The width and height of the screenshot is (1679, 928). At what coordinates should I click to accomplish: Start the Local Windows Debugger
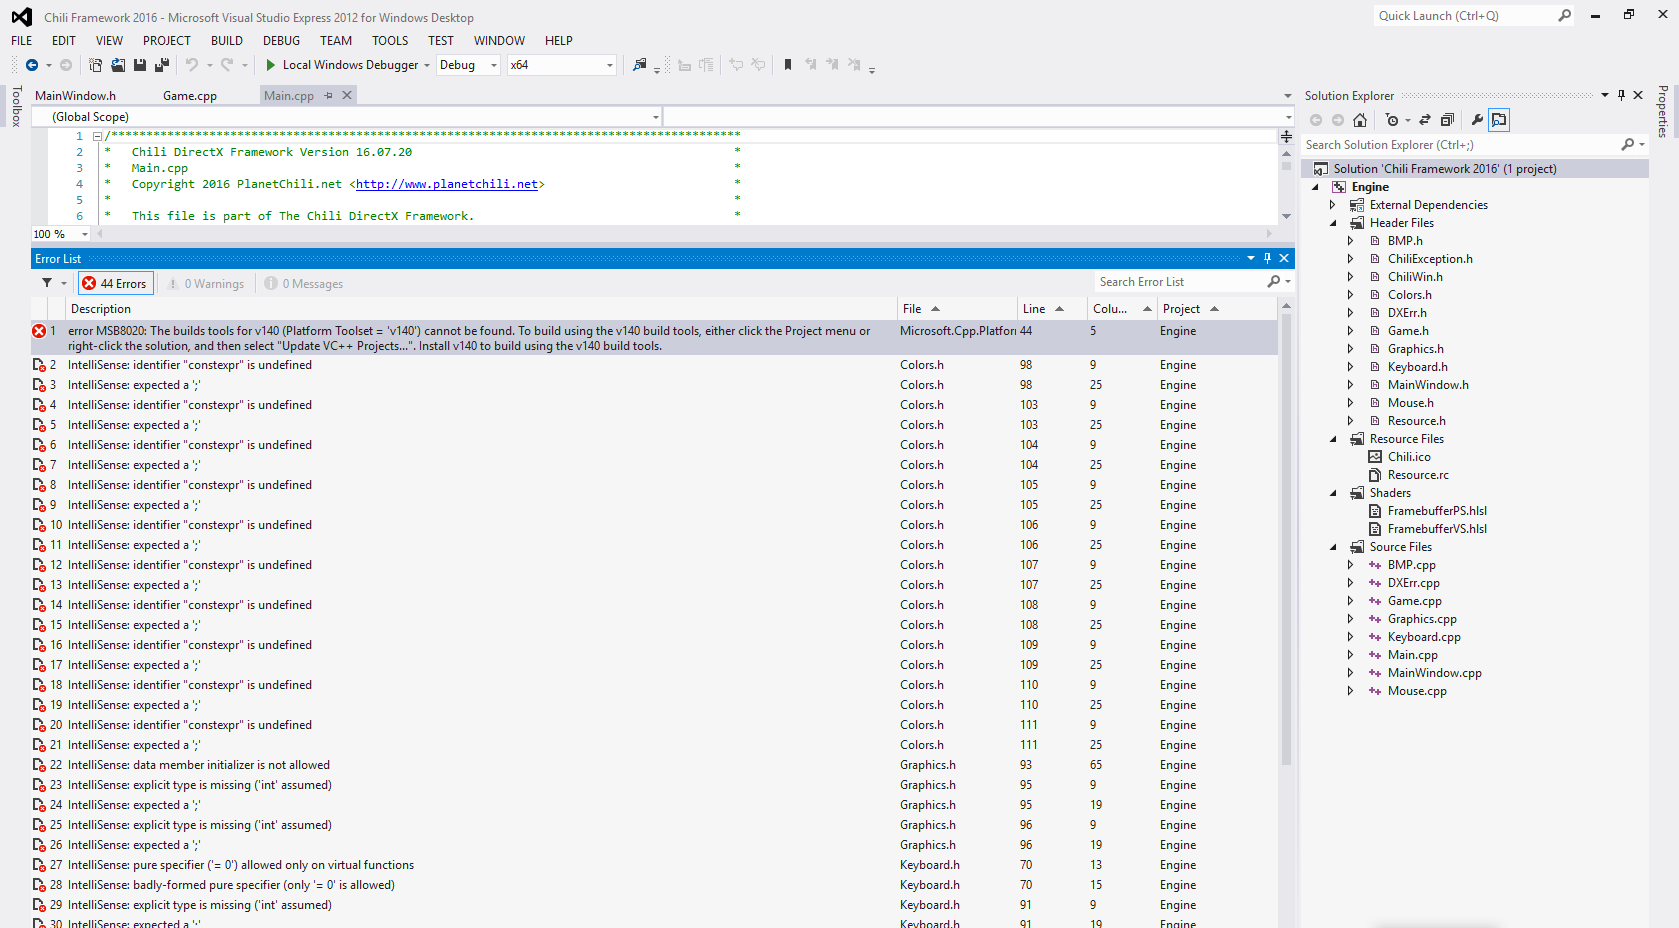coord(341,65)
